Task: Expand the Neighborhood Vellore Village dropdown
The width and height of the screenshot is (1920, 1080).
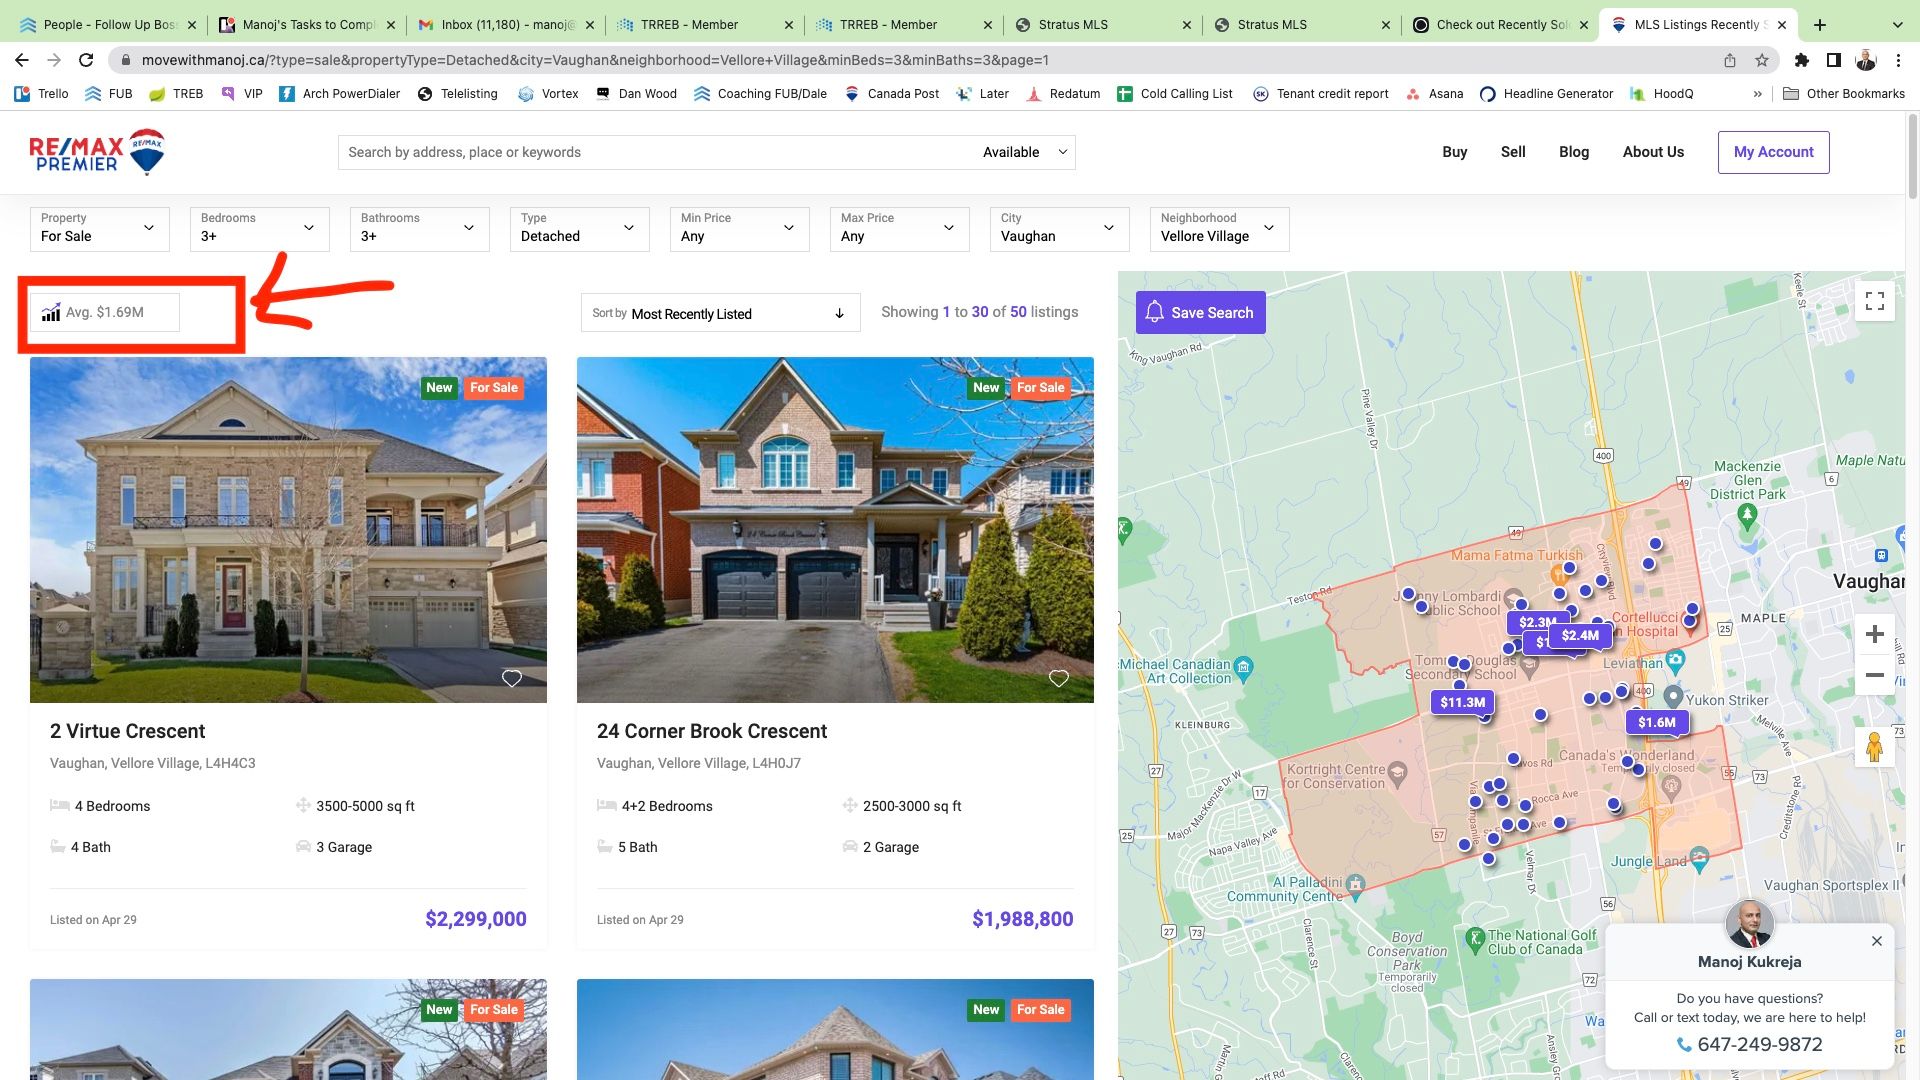Action: pos(1218,228)
